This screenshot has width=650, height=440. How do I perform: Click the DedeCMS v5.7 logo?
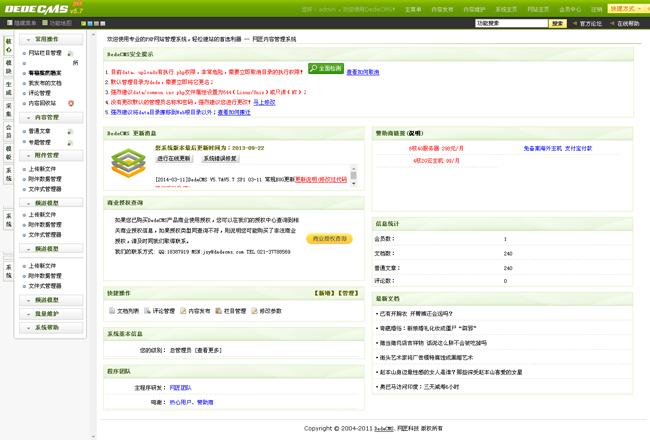point(44,8)
